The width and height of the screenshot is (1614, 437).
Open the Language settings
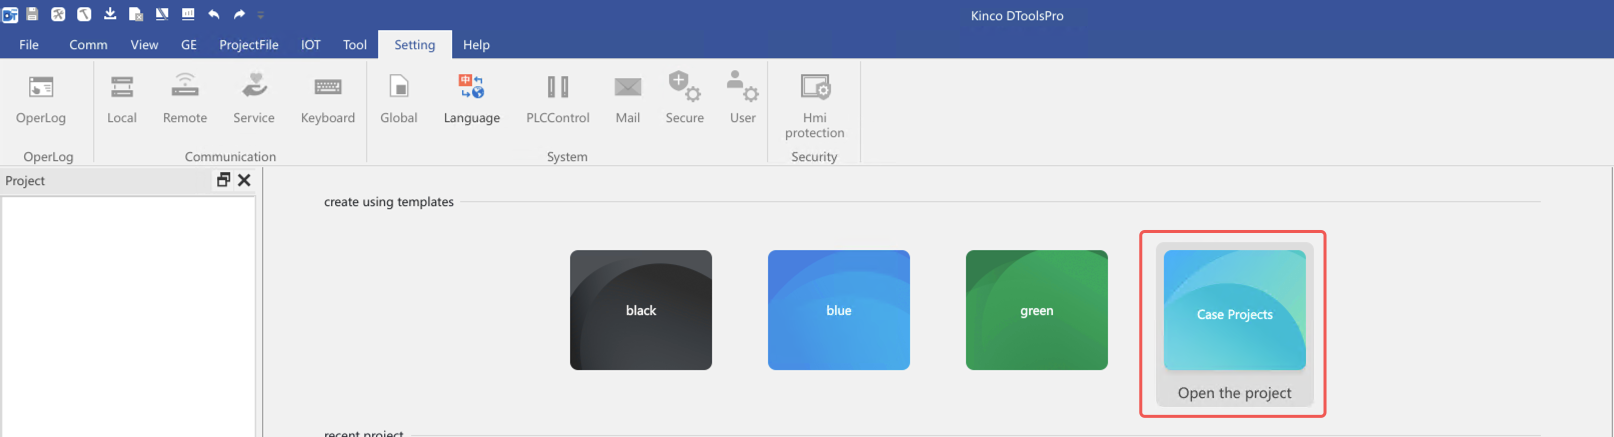(x=471, y=98)
